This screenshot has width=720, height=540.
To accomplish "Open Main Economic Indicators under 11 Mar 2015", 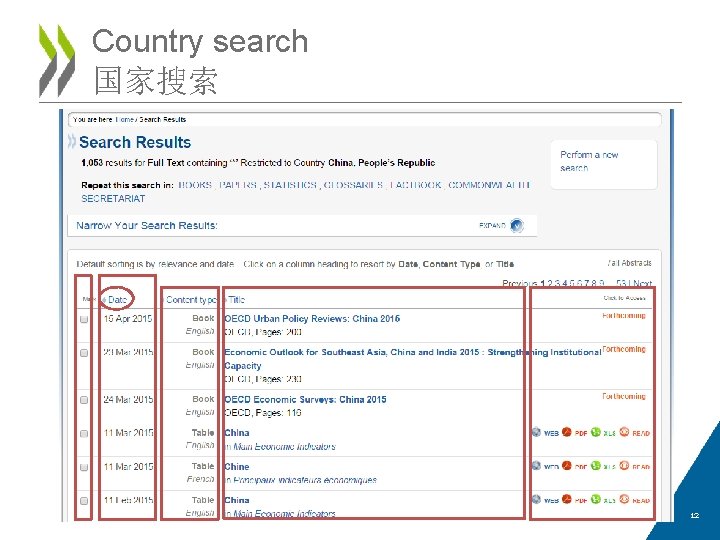I will pyautogui.click(x=284, y=446).
